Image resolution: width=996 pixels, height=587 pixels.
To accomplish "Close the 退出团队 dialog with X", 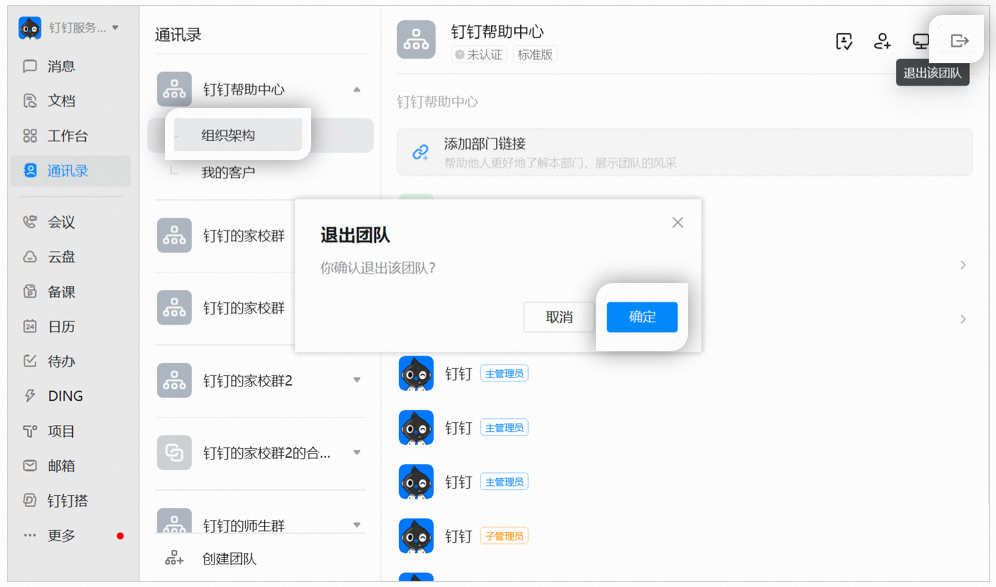I will (678, 222).
